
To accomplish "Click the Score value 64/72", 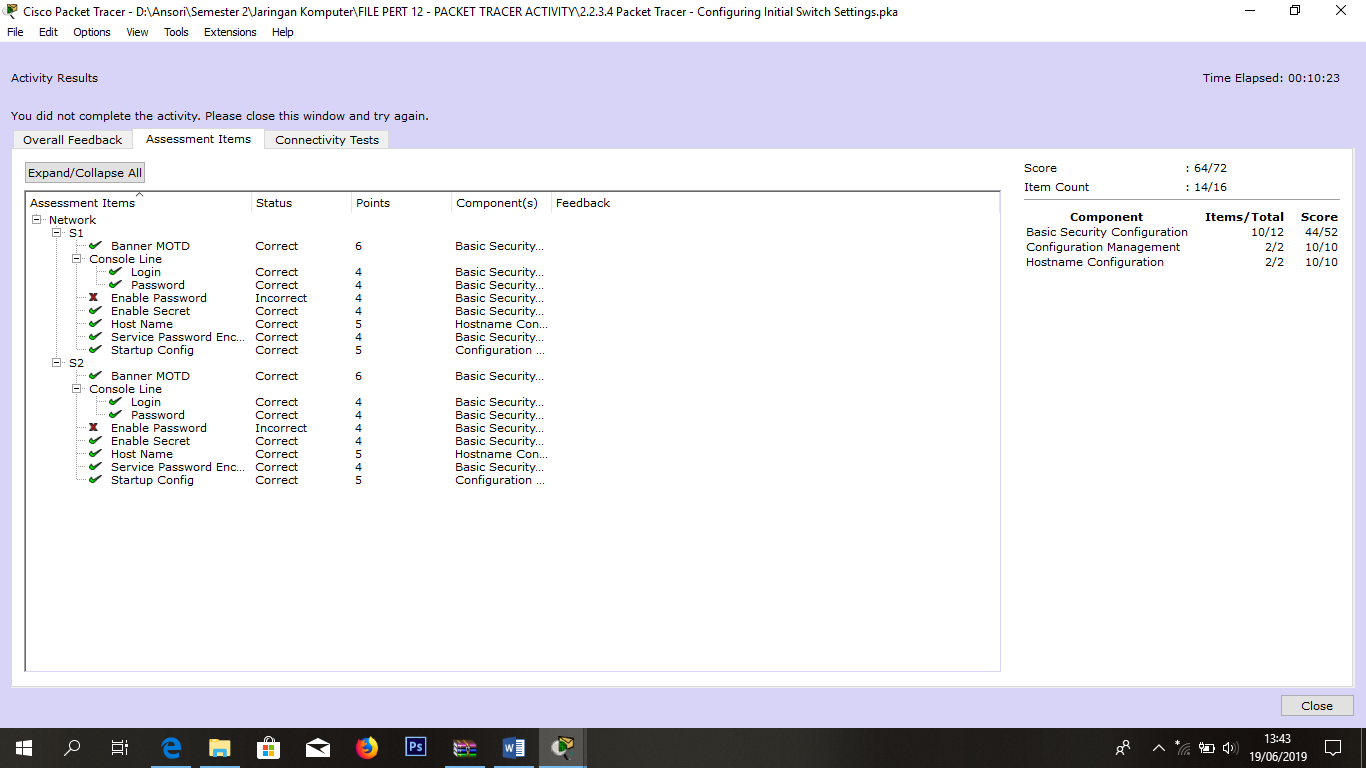I will (x=1210, y=168).
